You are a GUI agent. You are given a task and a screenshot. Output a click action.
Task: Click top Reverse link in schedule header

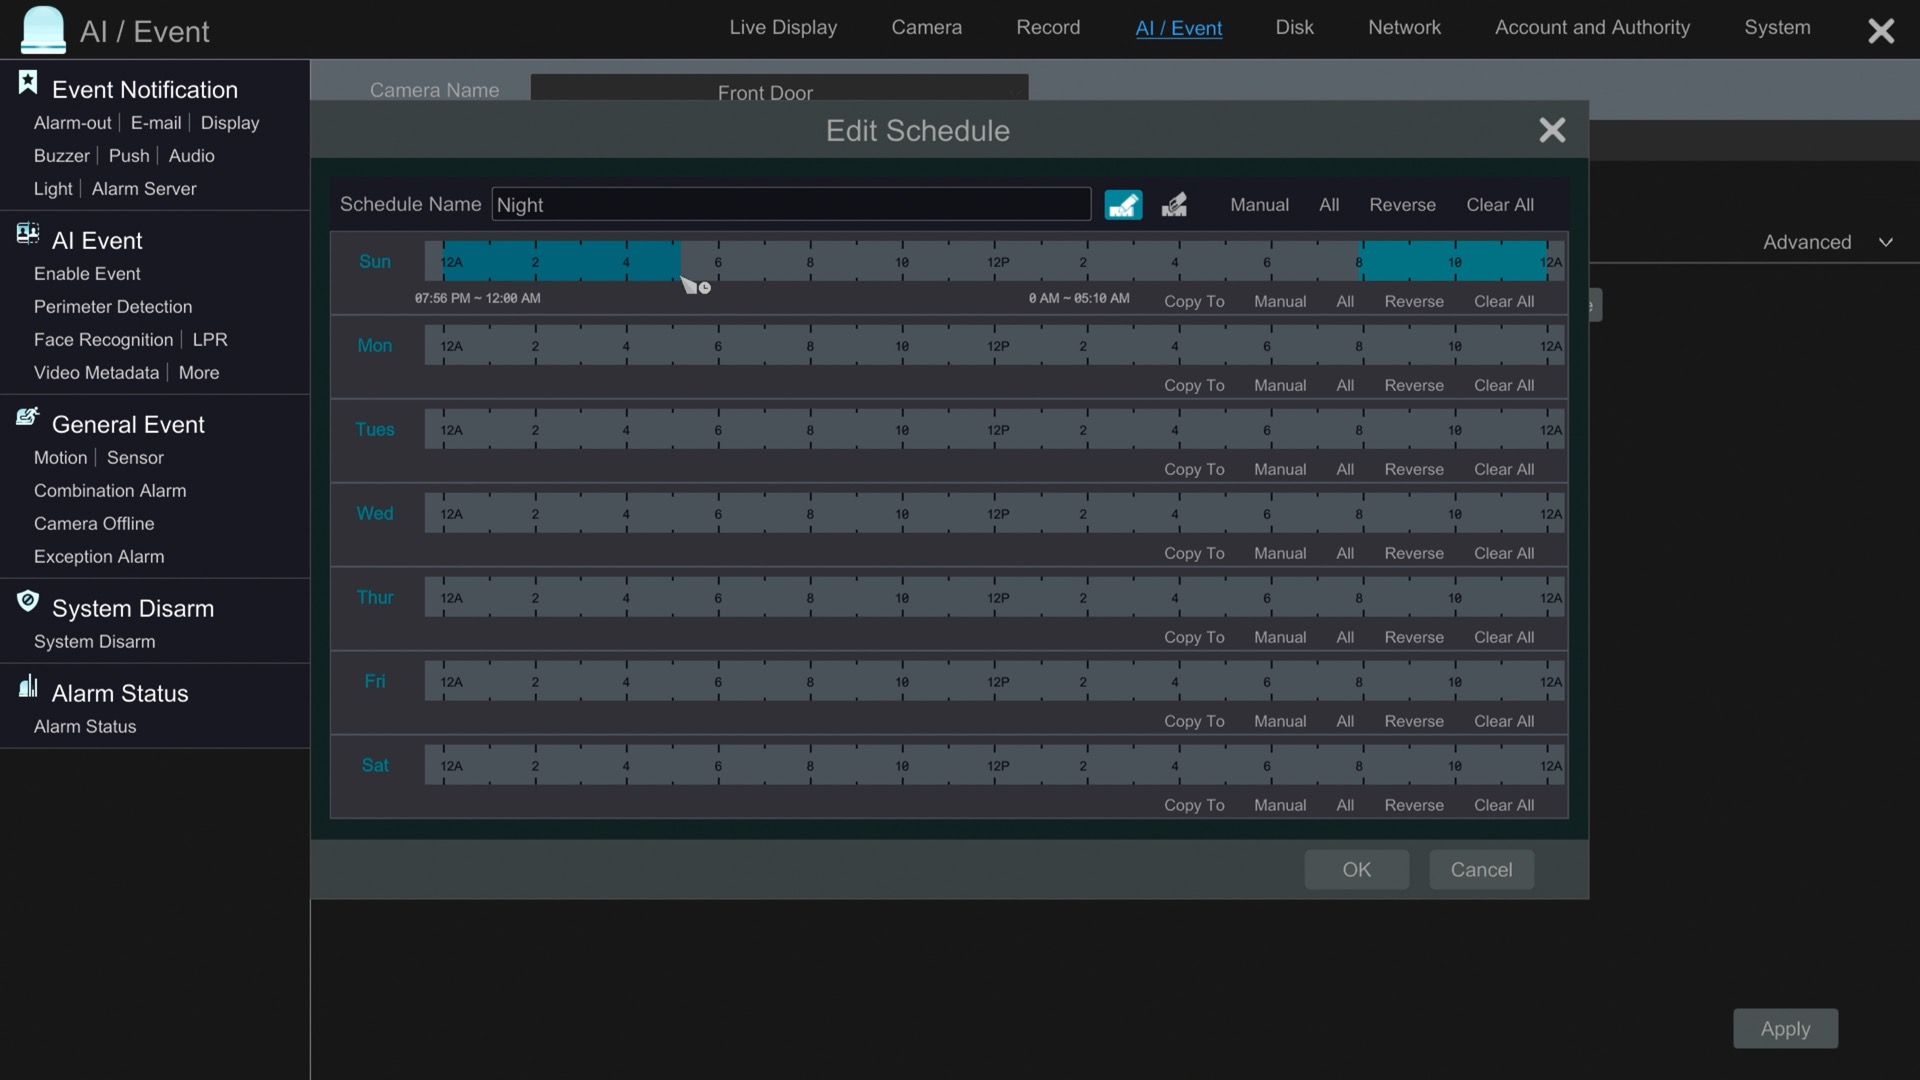coord(1402,205)
